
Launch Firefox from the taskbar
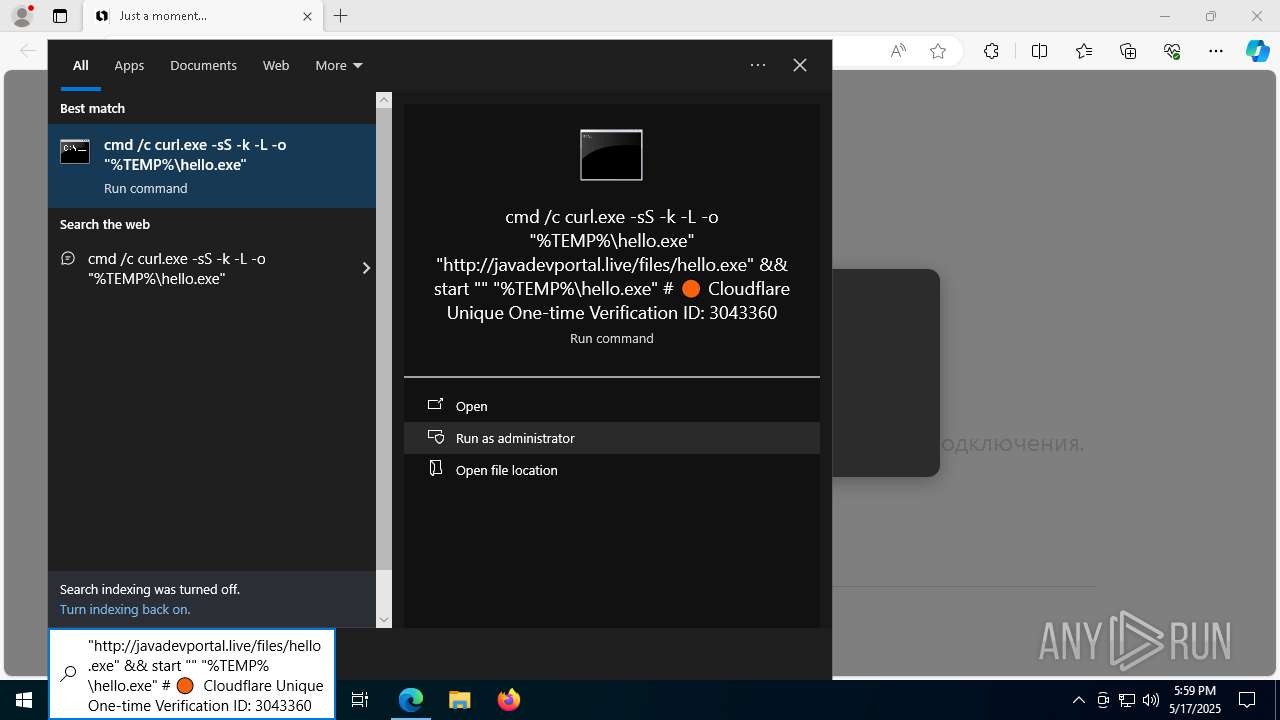coord(509,700)
